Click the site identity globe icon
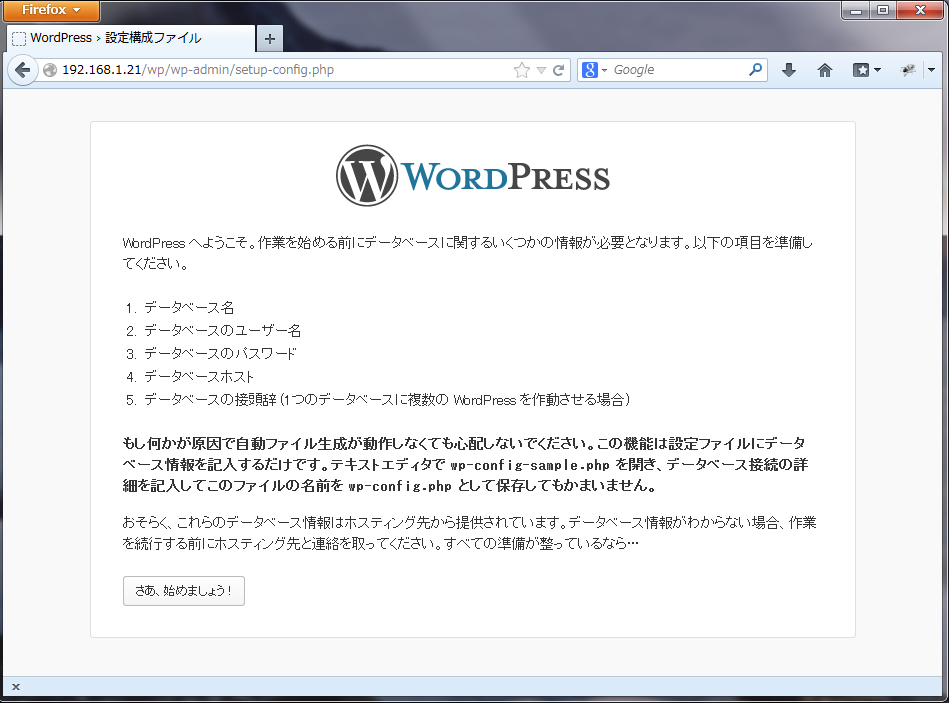 tap(50, 70)
